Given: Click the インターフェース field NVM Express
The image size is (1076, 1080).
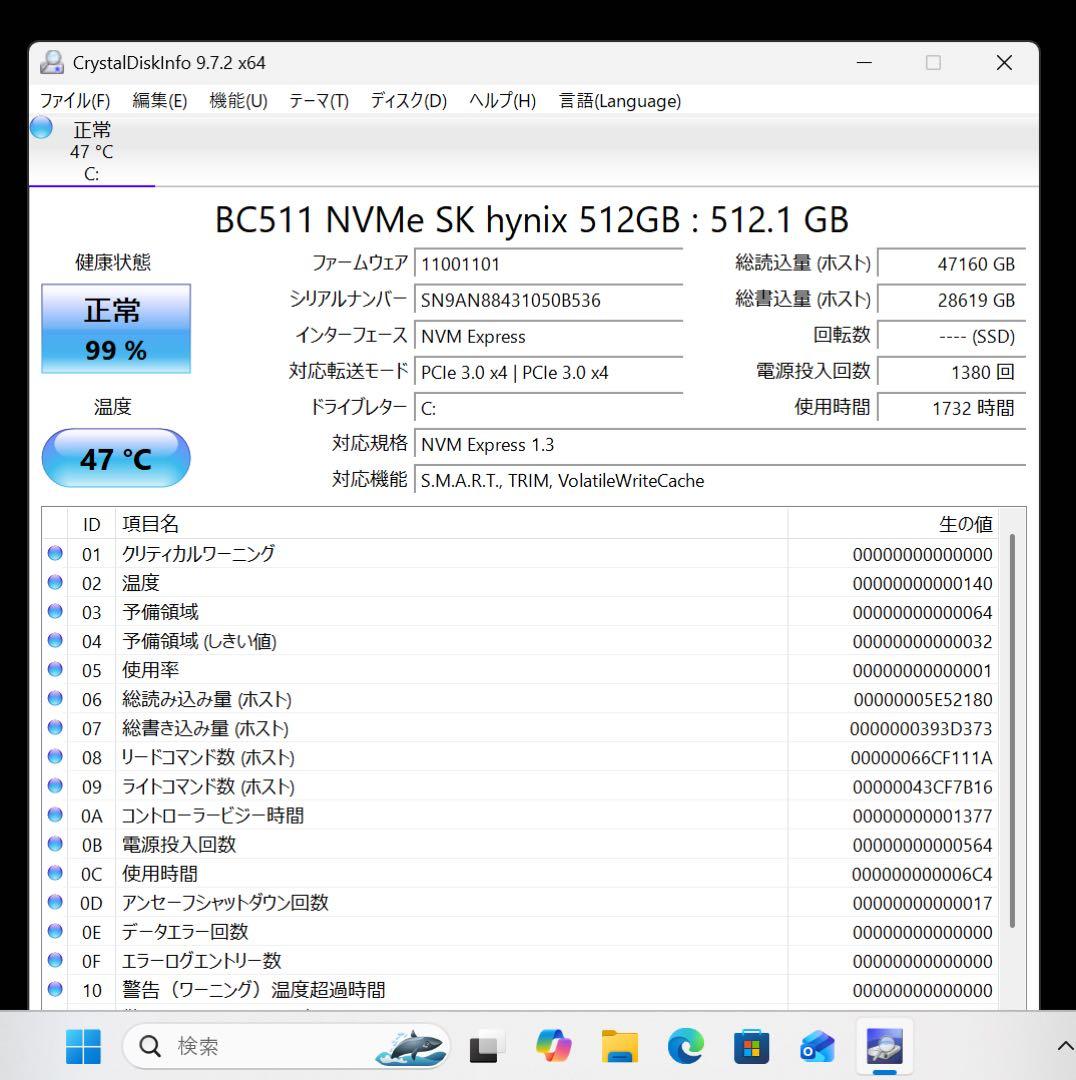Looking at the screenshot, I should tap(548, 336).
